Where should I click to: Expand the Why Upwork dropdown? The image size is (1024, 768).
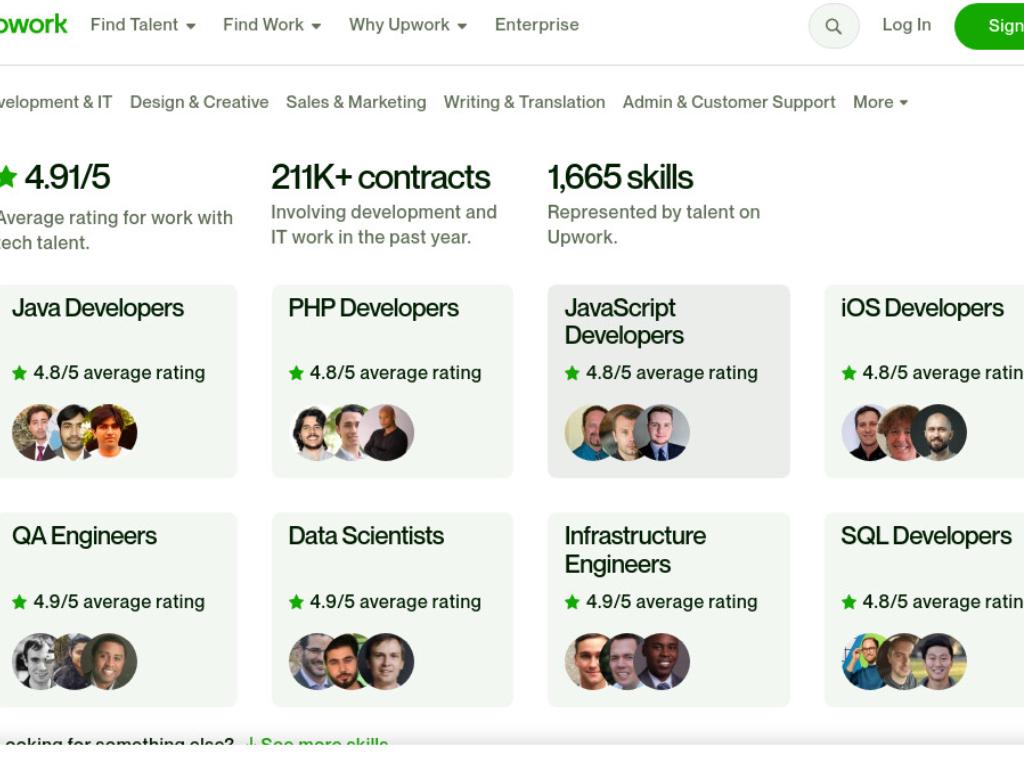tap(408, 25)
